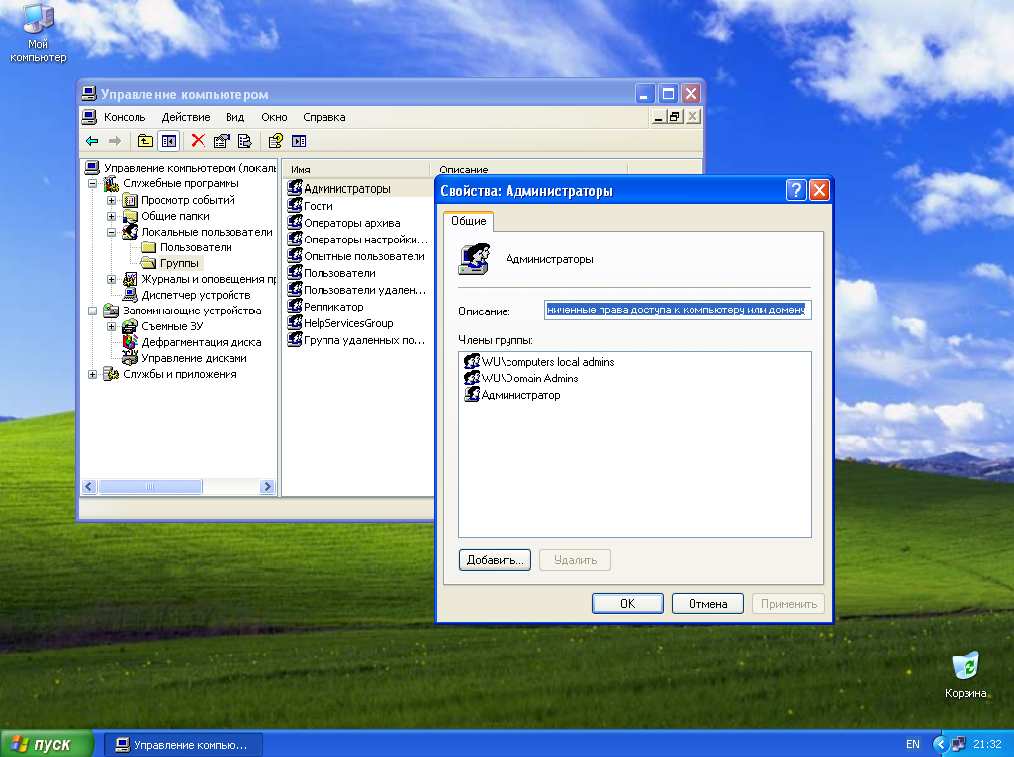Viewport: 1014px width, 757px height.
Task: Click the Описание column header
Action: tap(528, 169)
